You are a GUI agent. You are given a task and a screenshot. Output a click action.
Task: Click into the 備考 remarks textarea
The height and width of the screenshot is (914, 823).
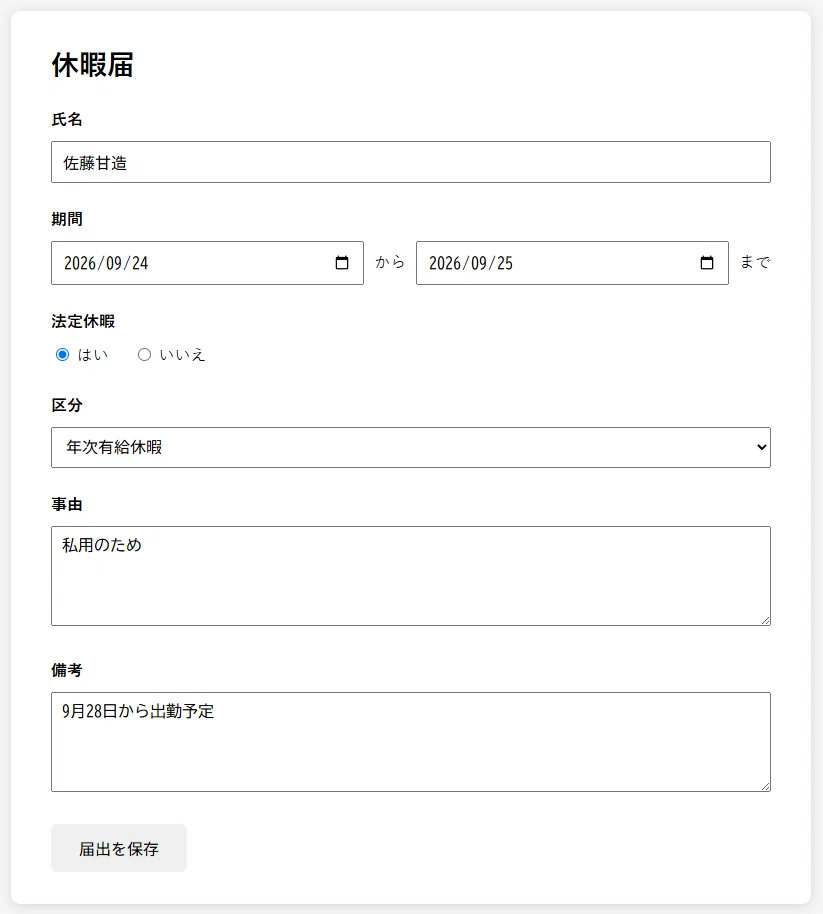[x=411, y=742]
